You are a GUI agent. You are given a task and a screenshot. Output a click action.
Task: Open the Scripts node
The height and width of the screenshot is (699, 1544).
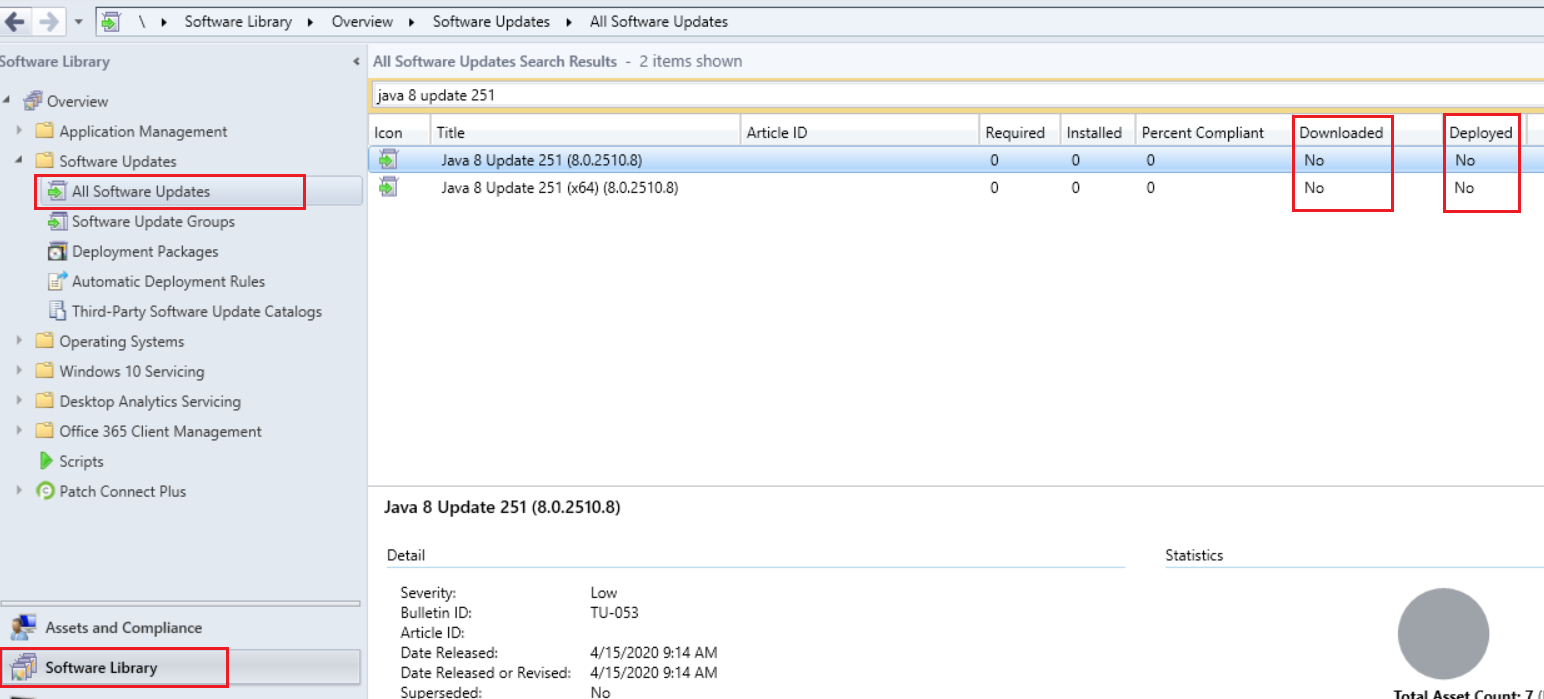[x=81, y=461]
